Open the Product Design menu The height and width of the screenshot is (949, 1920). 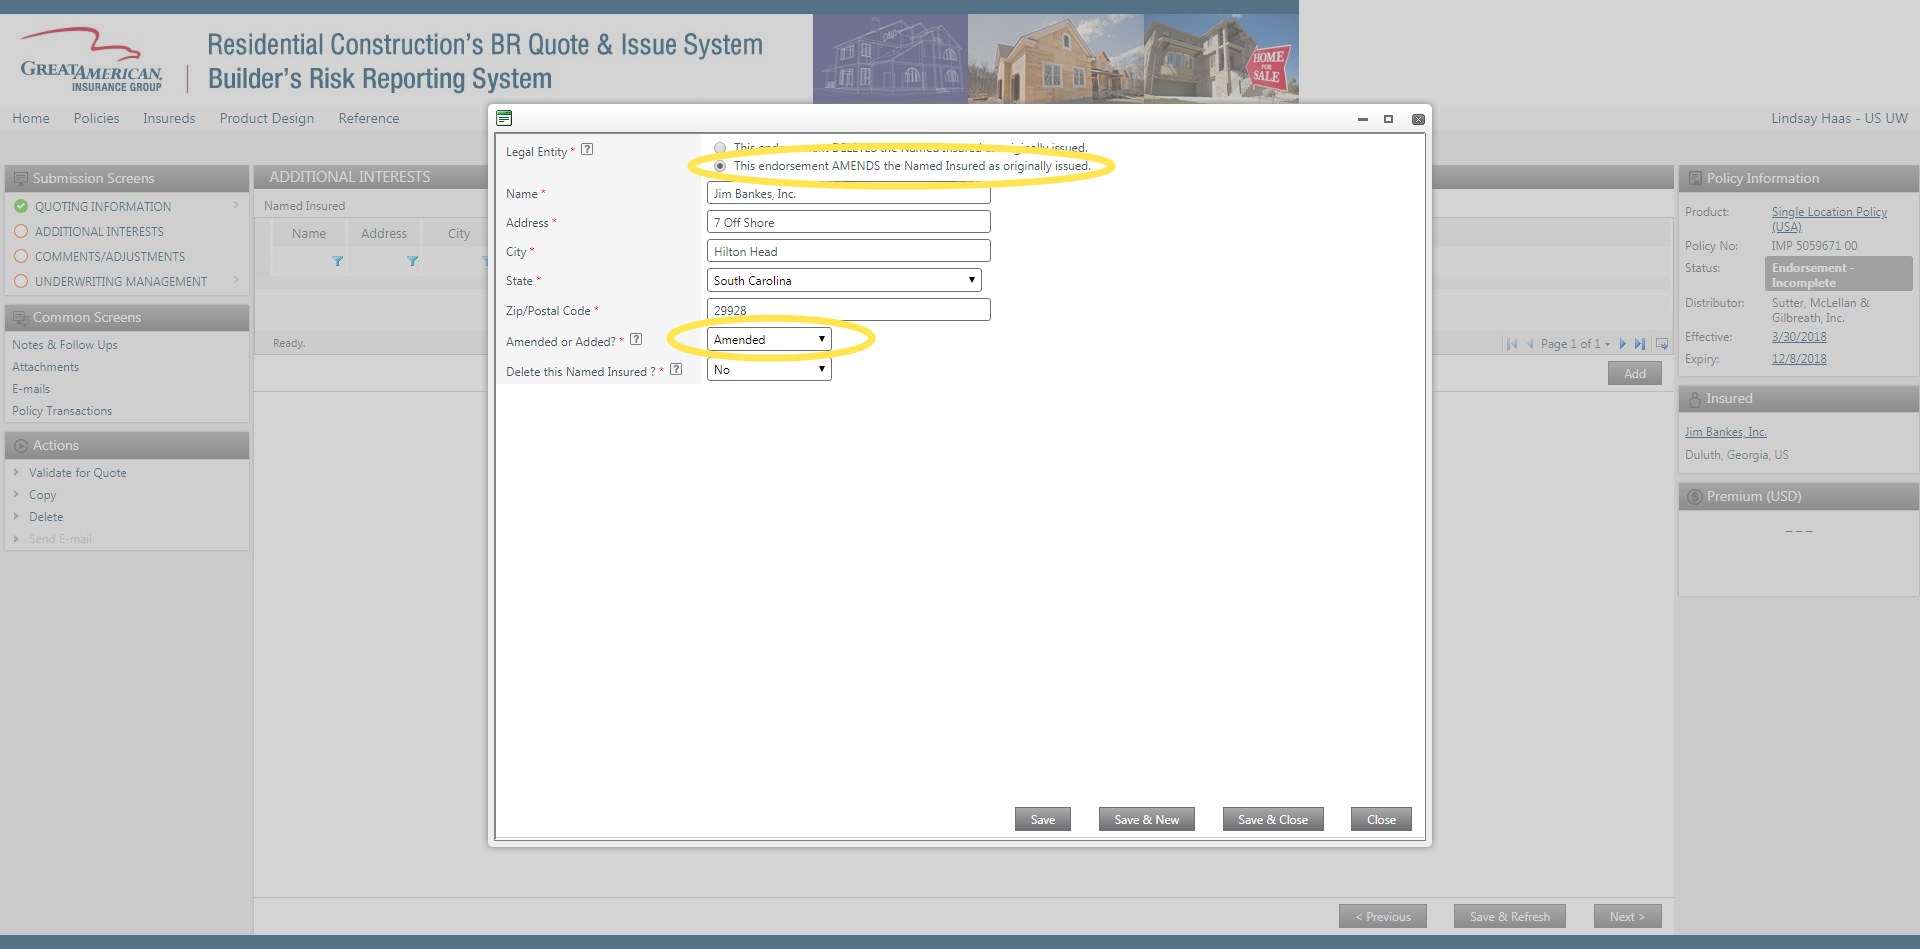[266, 118]
